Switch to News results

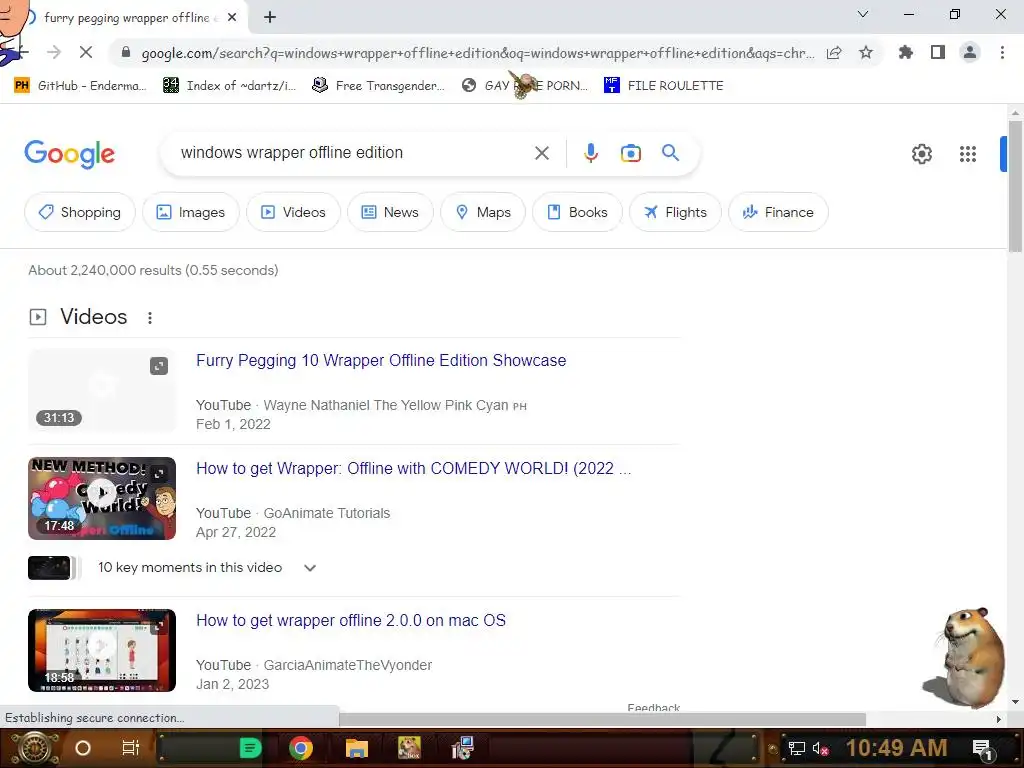click(x=390, y=212)
